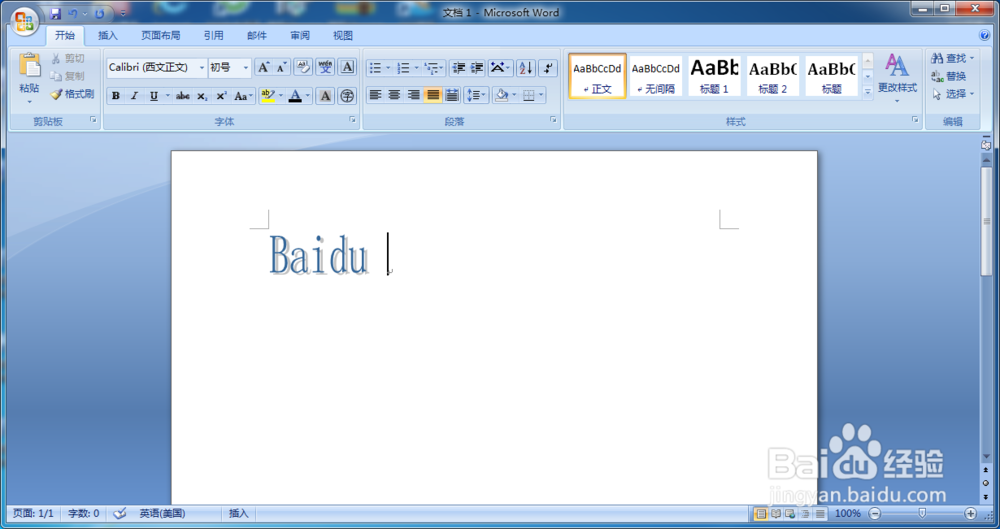Center align the paragraph
1000x529 pixels.
394,96
